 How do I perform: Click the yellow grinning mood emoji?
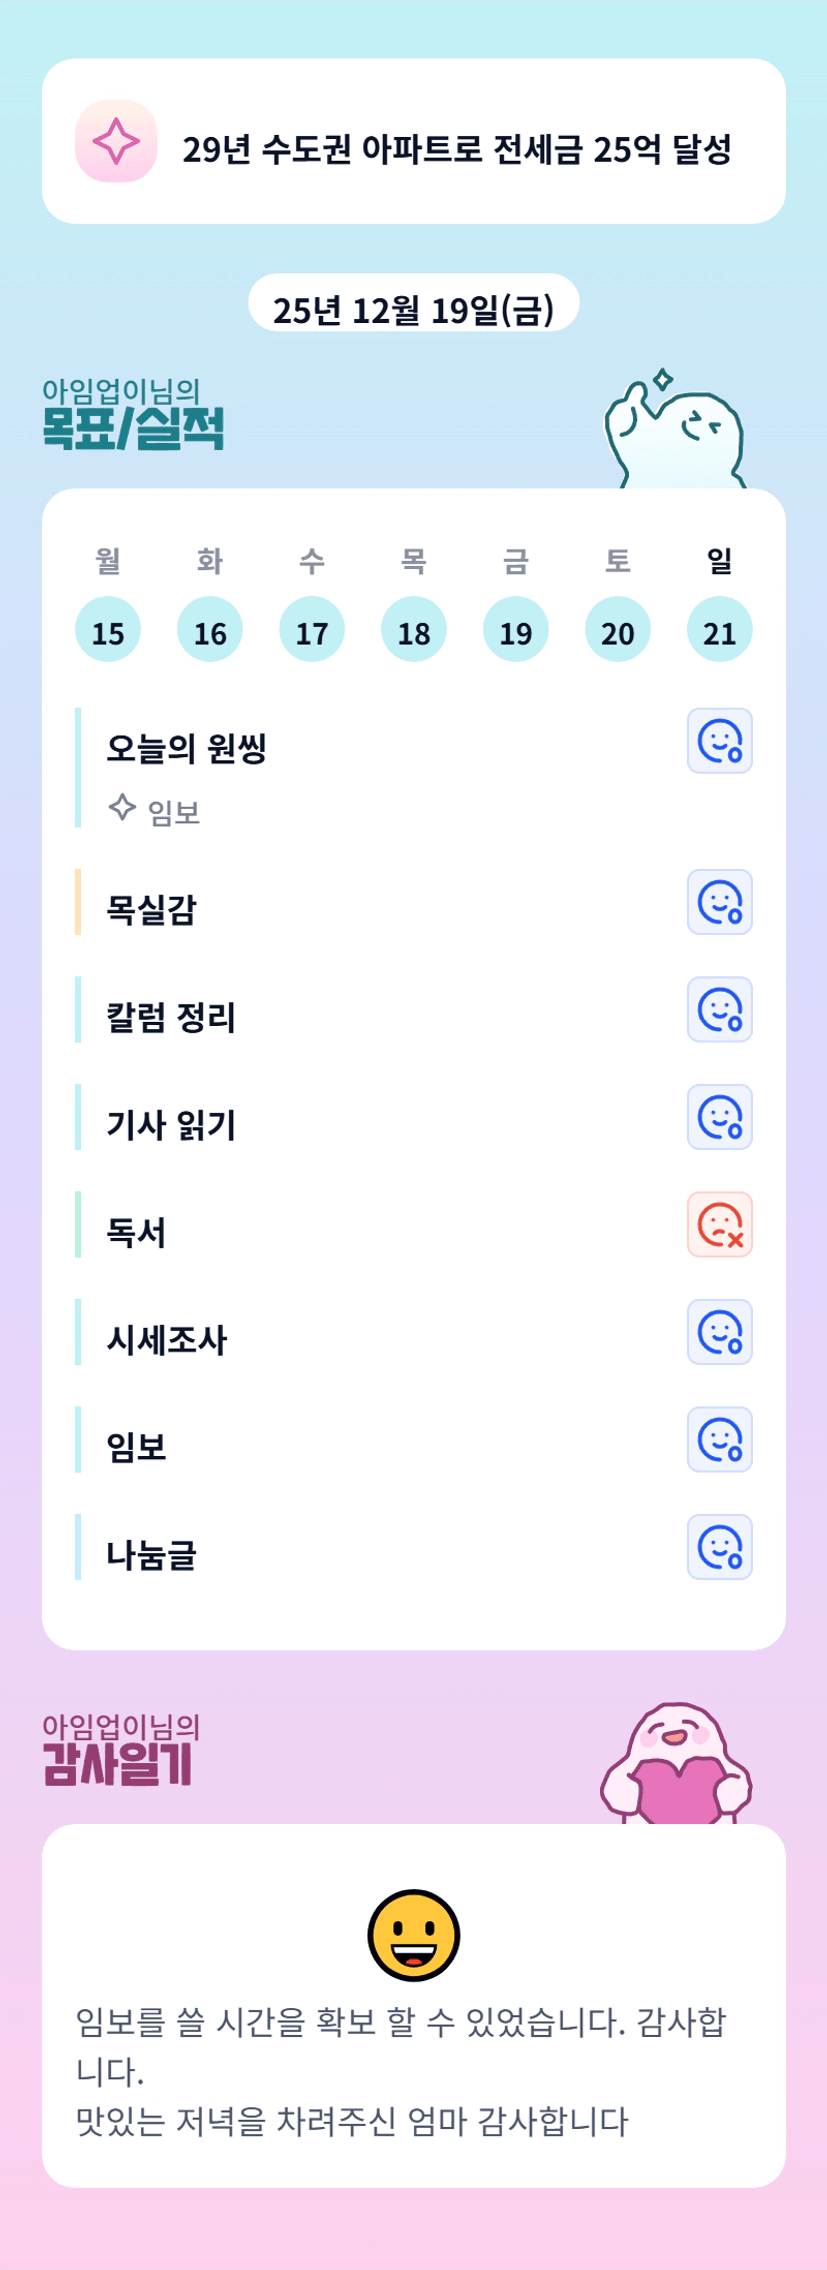413,1935
